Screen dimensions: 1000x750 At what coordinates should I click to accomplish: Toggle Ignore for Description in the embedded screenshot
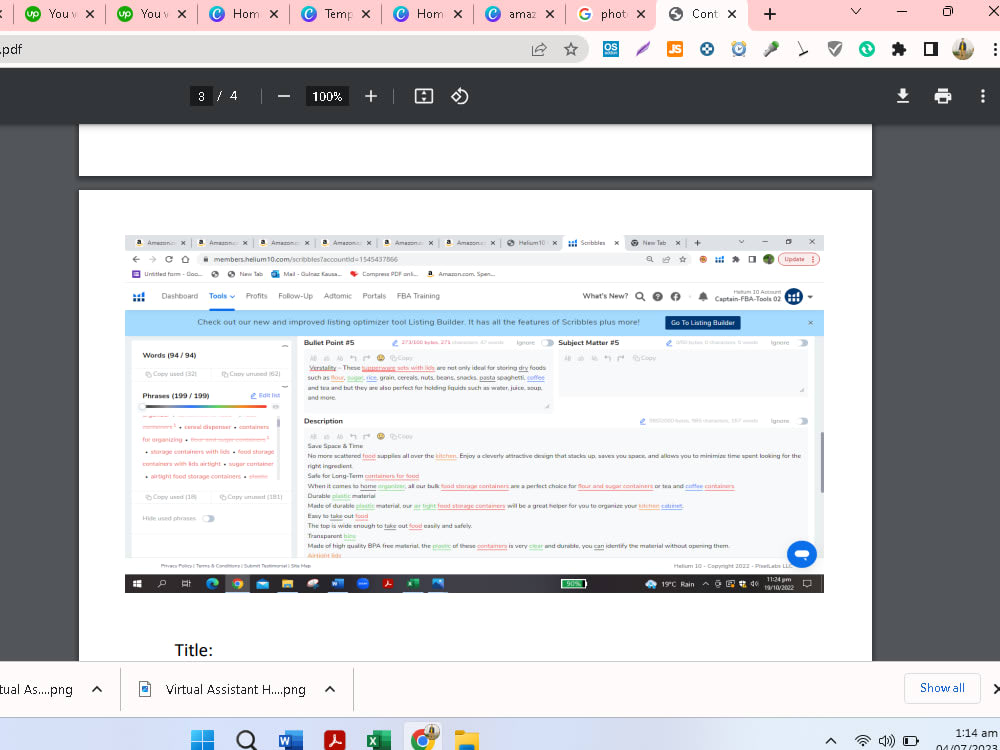click(802, 421)
